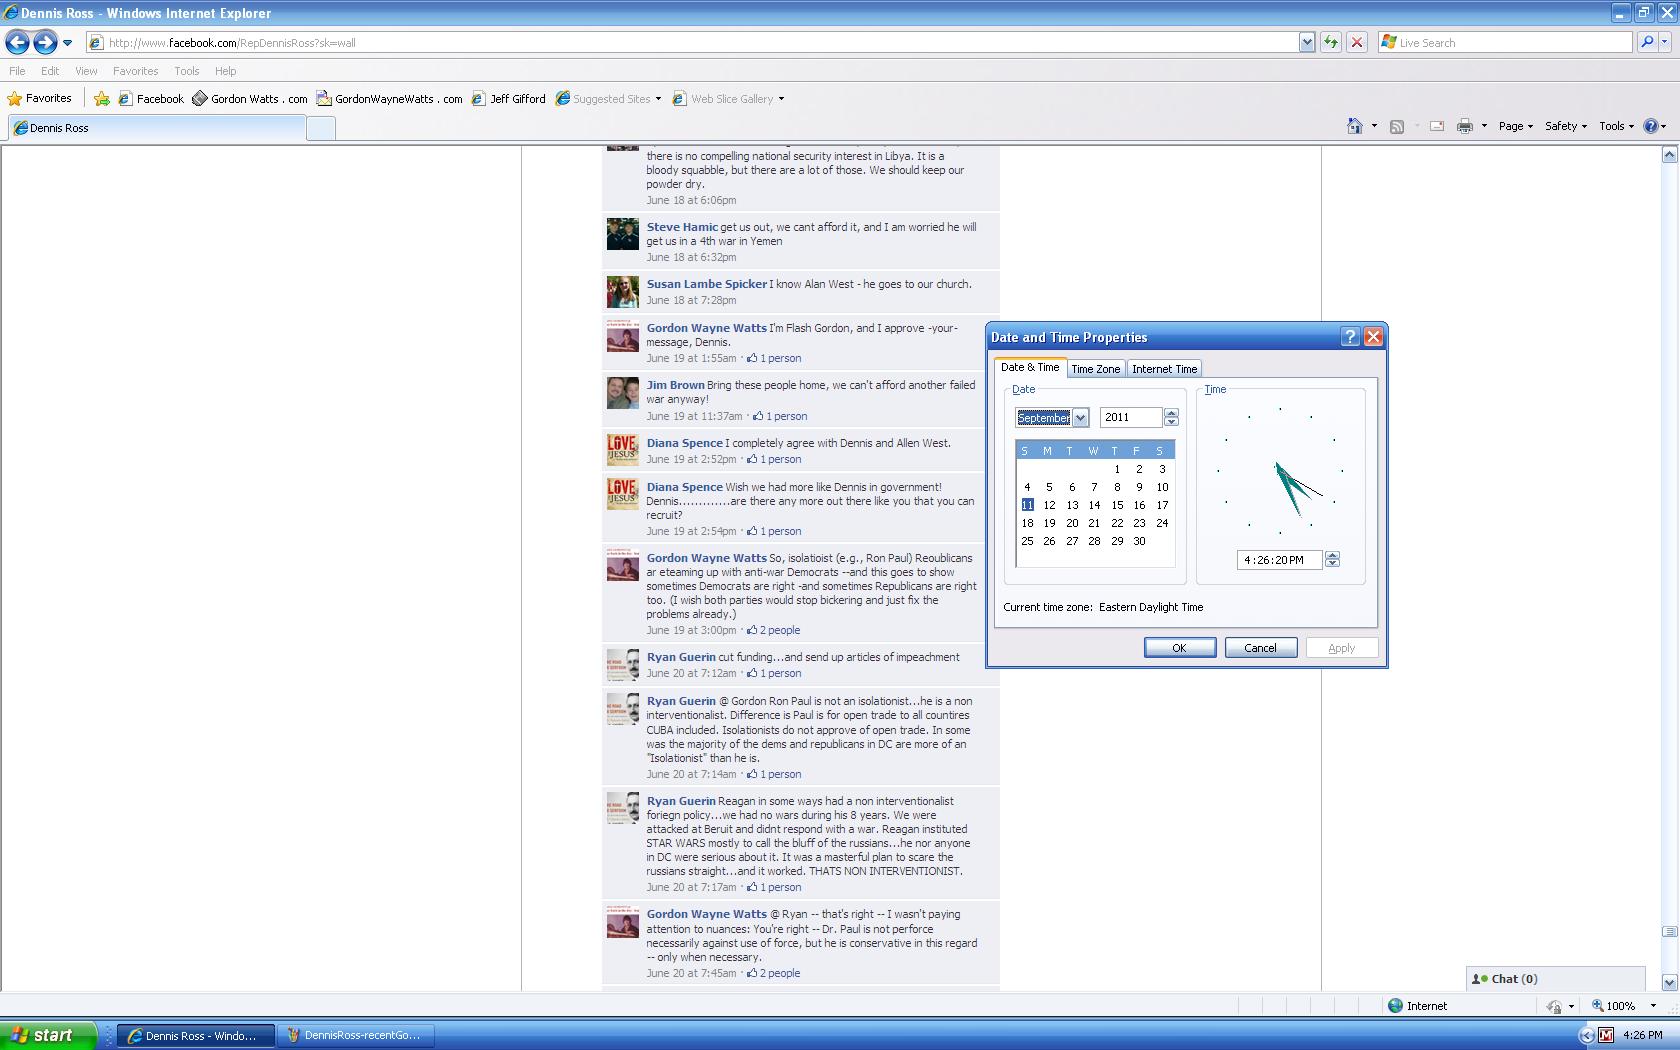Open the zoom level 100% dropdown

tap(1653, 1006)
